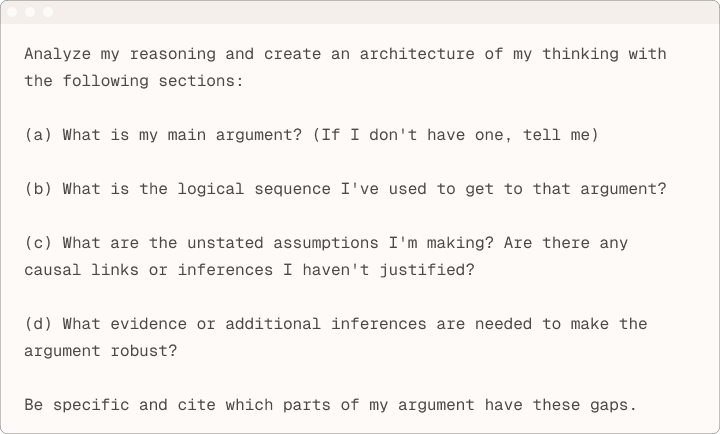Click the first window dot (close)

(x=13, y=12)
